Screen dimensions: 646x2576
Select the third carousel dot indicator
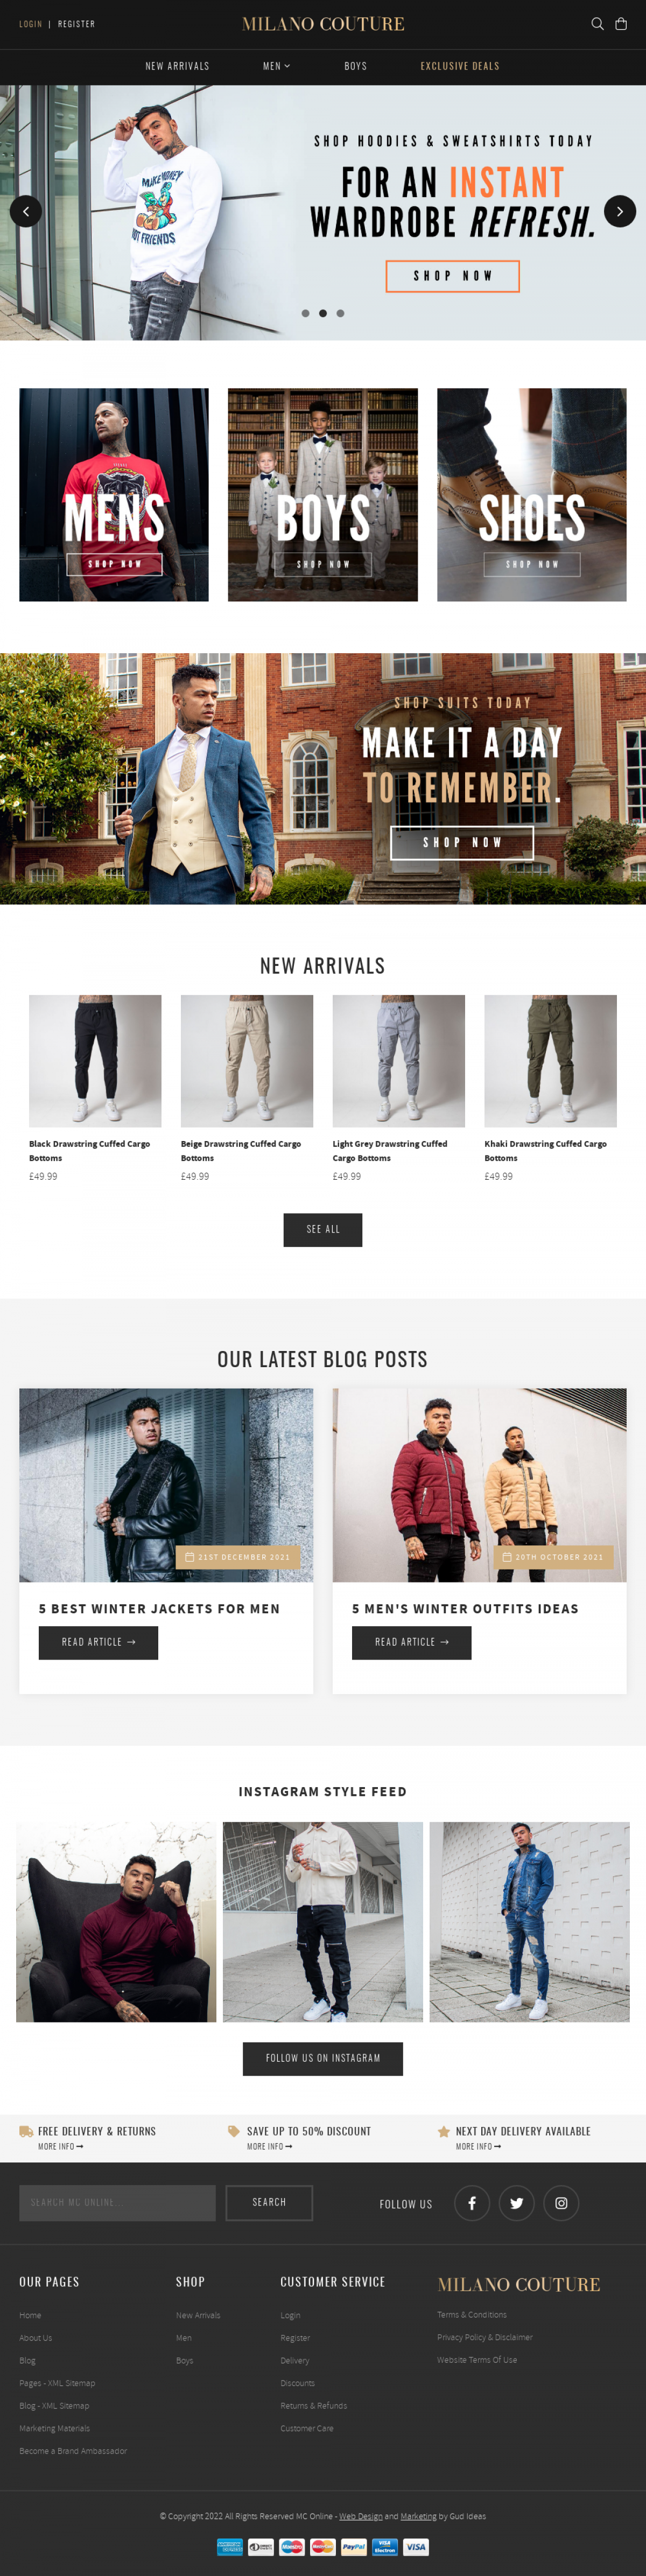340,313
